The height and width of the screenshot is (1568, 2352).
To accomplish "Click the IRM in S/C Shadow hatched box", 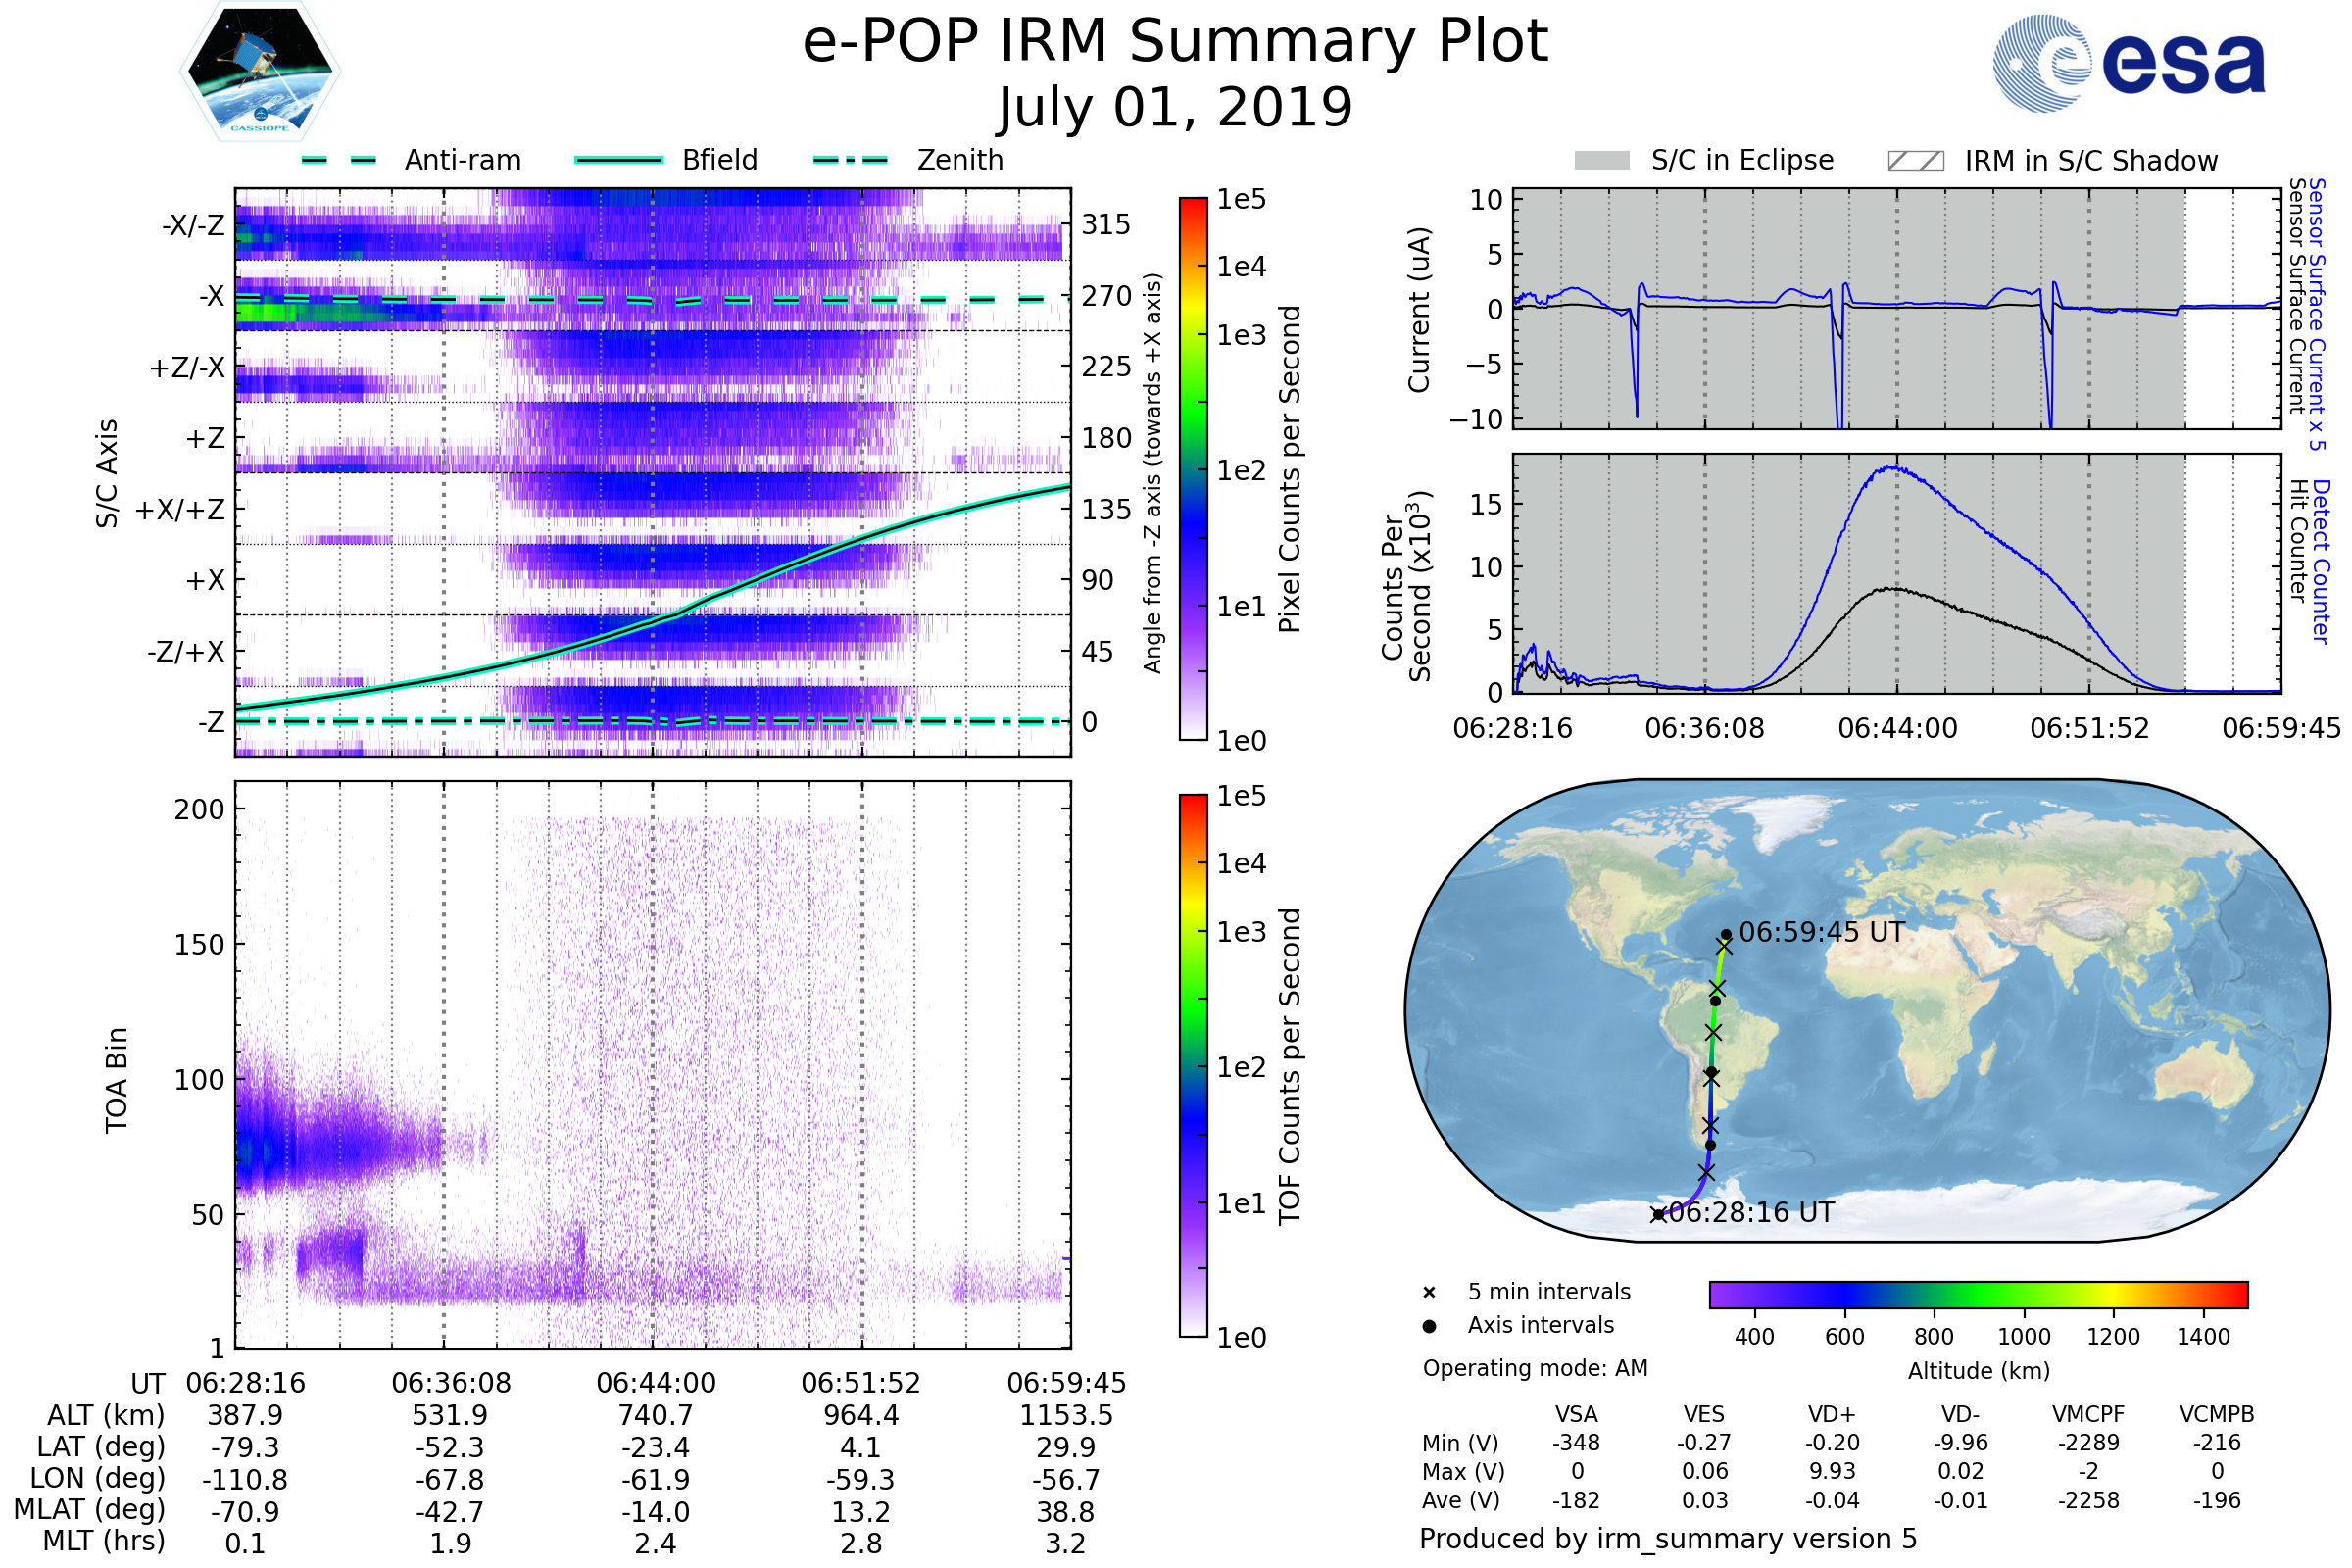I will pyautogui.click(x=1915, y=161).
